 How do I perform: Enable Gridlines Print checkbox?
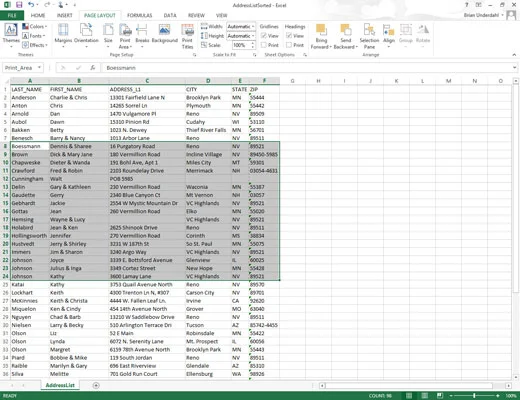pyautogui.click(x=264, y=45)
